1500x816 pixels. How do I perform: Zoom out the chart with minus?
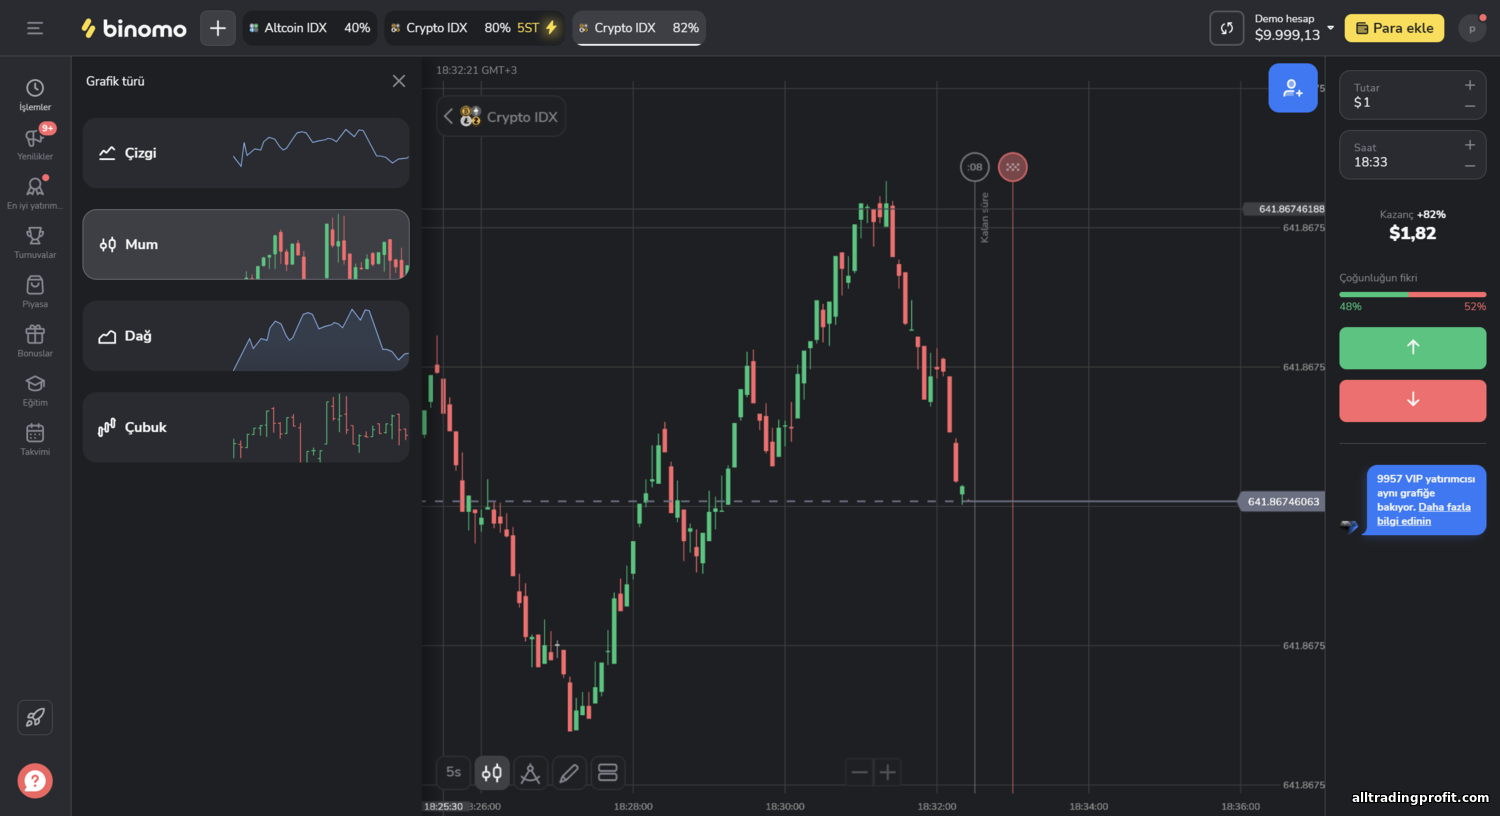pos(859,772)
